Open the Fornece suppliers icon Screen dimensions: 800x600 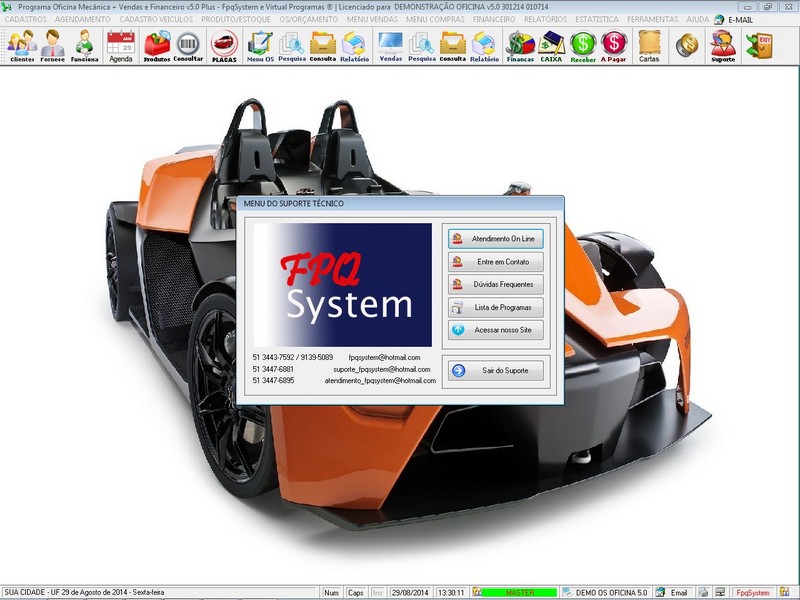point(53,46)
